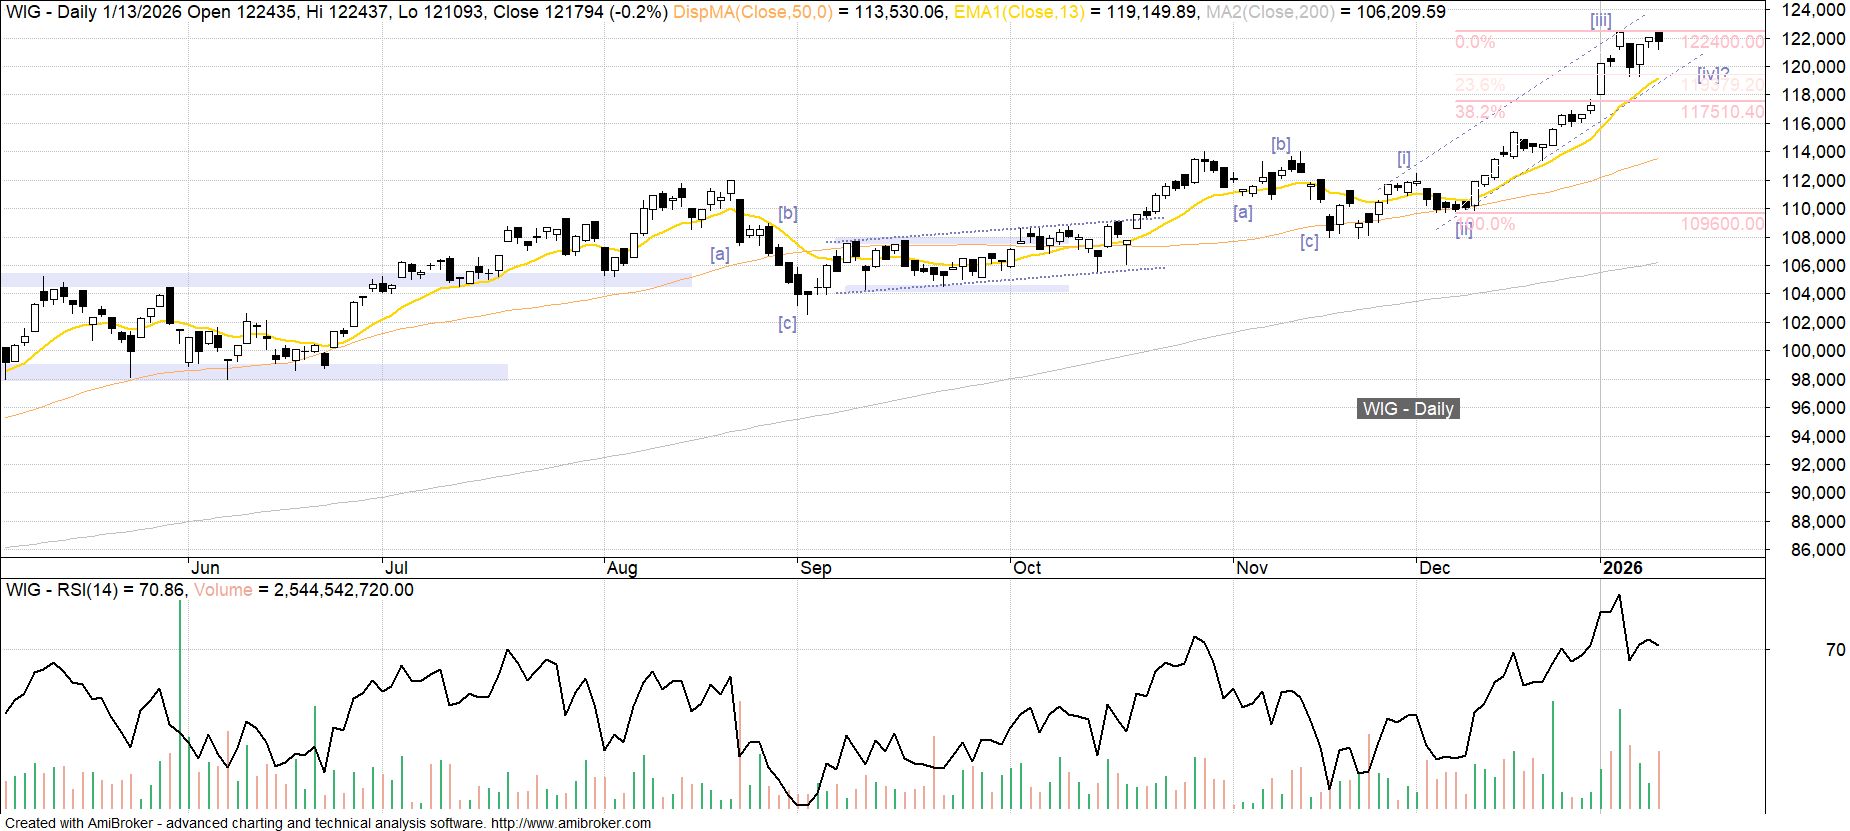
Task: Select the 38.2% Fibonacci retracement label
Action: click(1479, 112)
